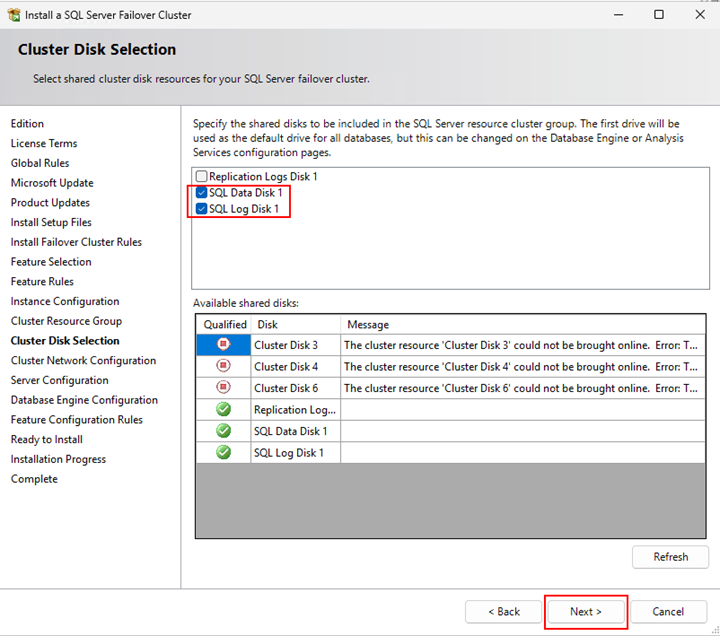Click the Disk column header

296,324
